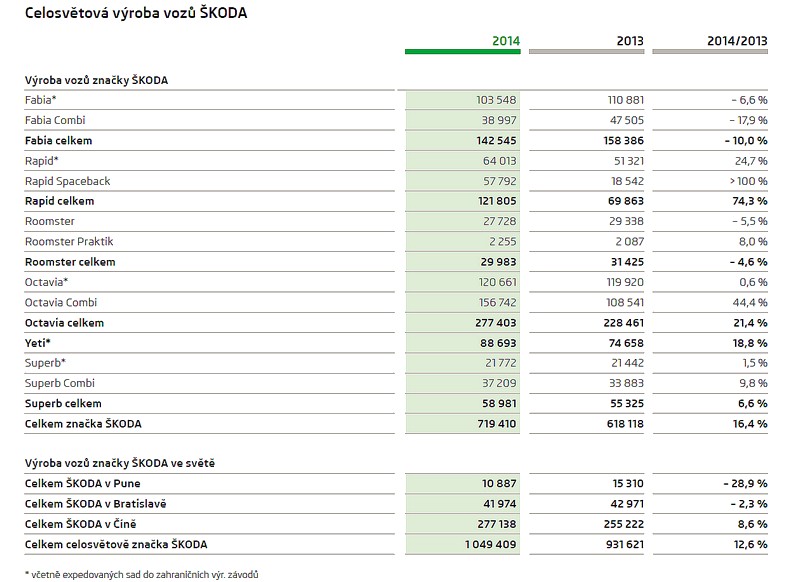Select the Superb Combi 2014 value 37 209
Screen dimensions: 800x582
coord(499,383)
